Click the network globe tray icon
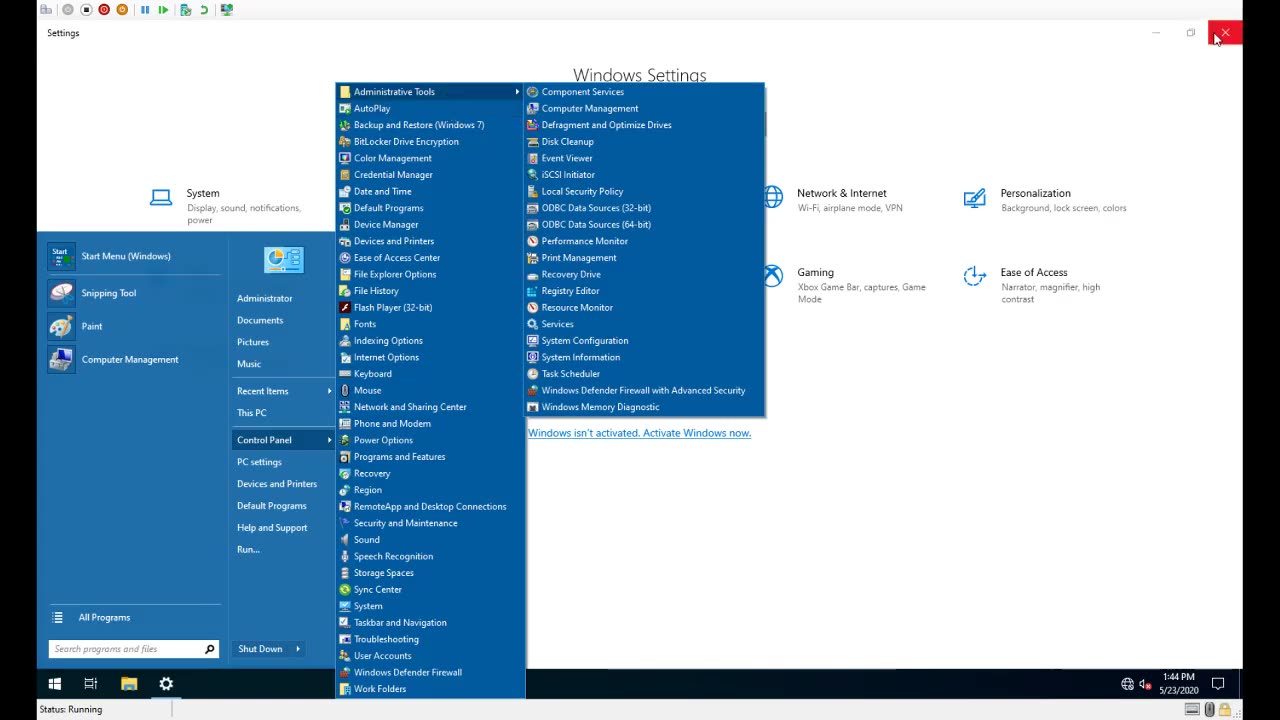Image resolution: width=1280 pixels, height=720 pixels. 1128,684
